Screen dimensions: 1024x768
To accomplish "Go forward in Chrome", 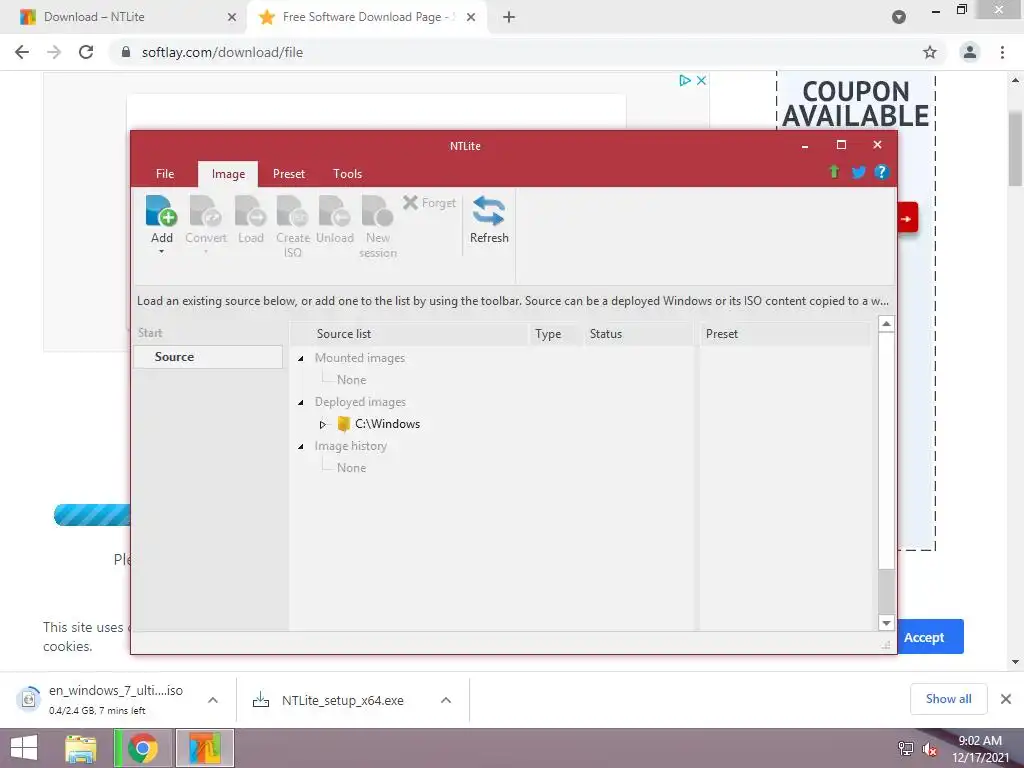I will [x=54, y=52].
